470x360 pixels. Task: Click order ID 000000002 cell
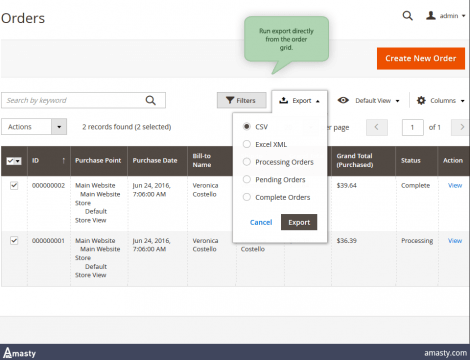tap(48, 185)
